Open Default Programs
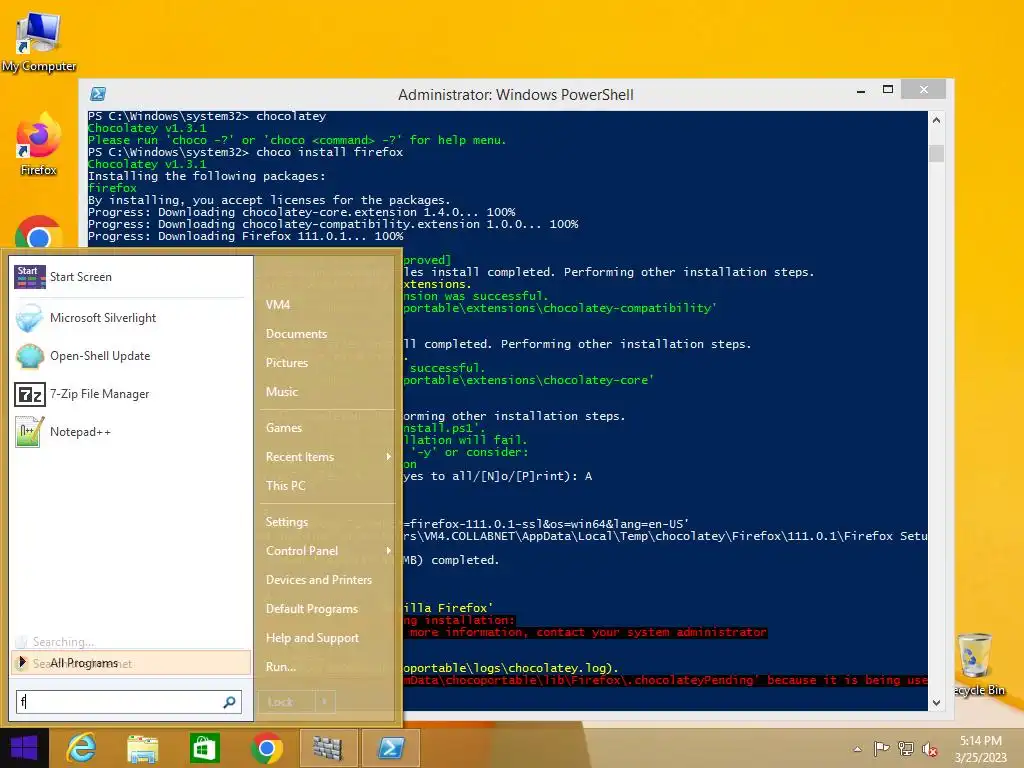The image size is (1024, 768). pos(312,609)
